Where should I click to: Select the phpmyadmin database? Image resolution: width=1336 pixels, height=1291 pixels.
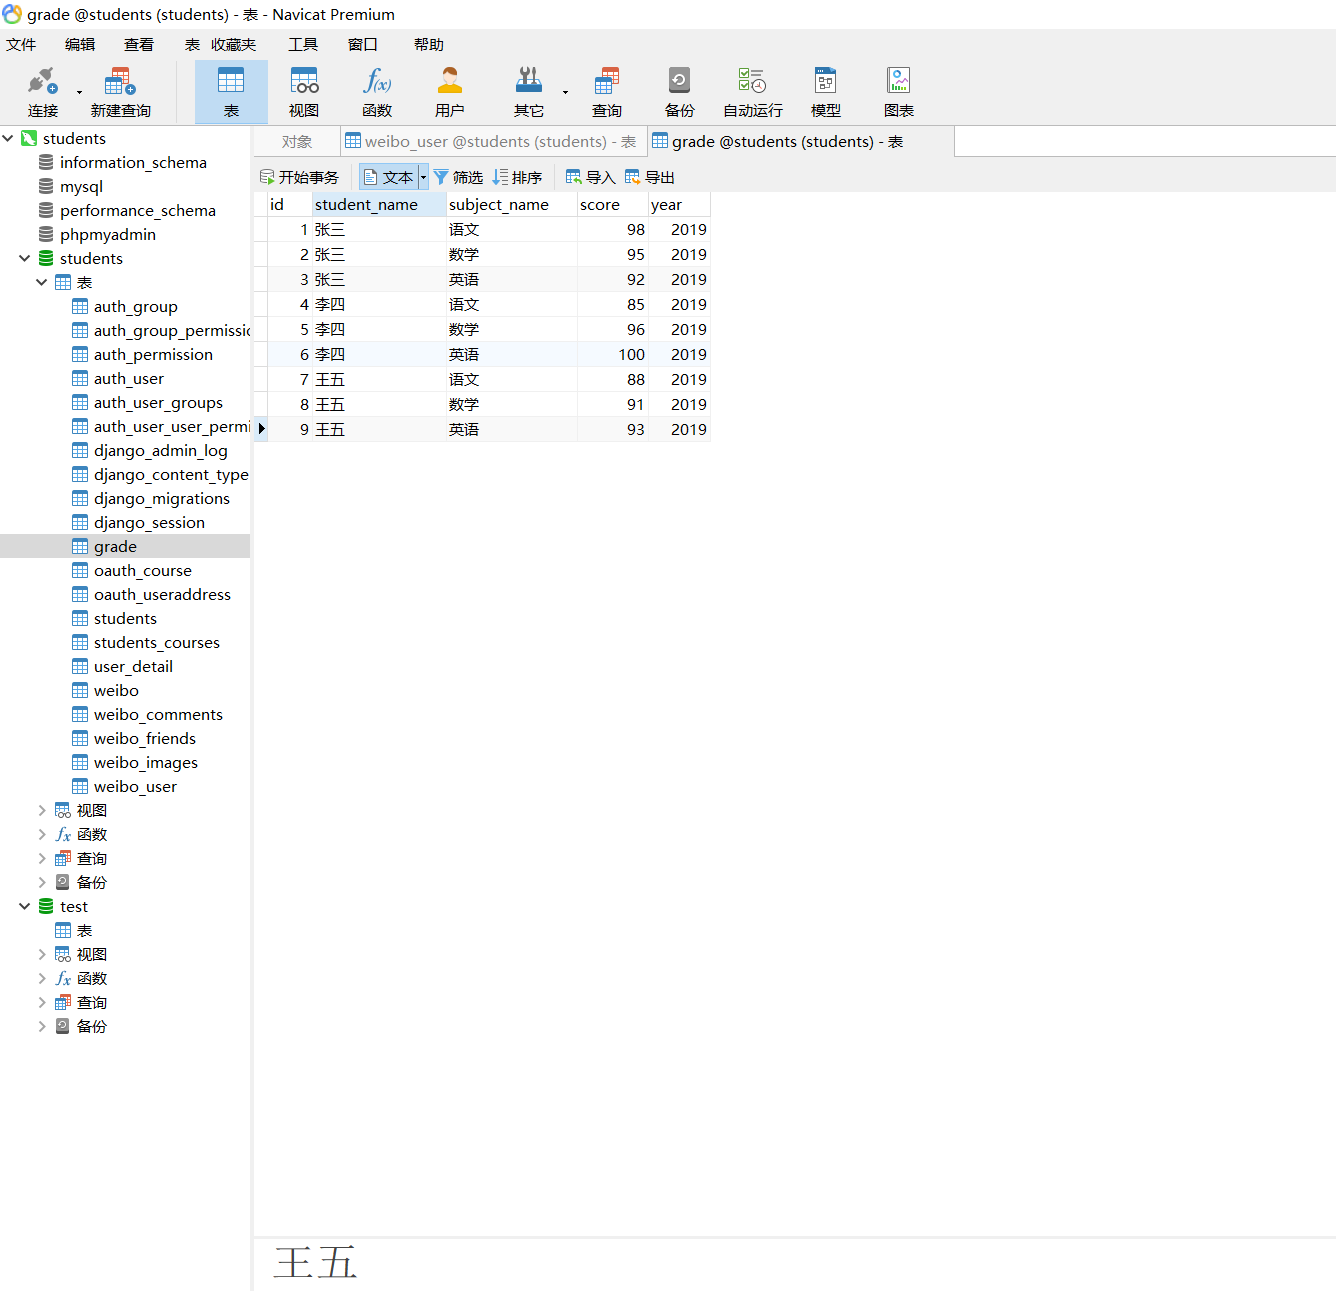click(107, 234)
